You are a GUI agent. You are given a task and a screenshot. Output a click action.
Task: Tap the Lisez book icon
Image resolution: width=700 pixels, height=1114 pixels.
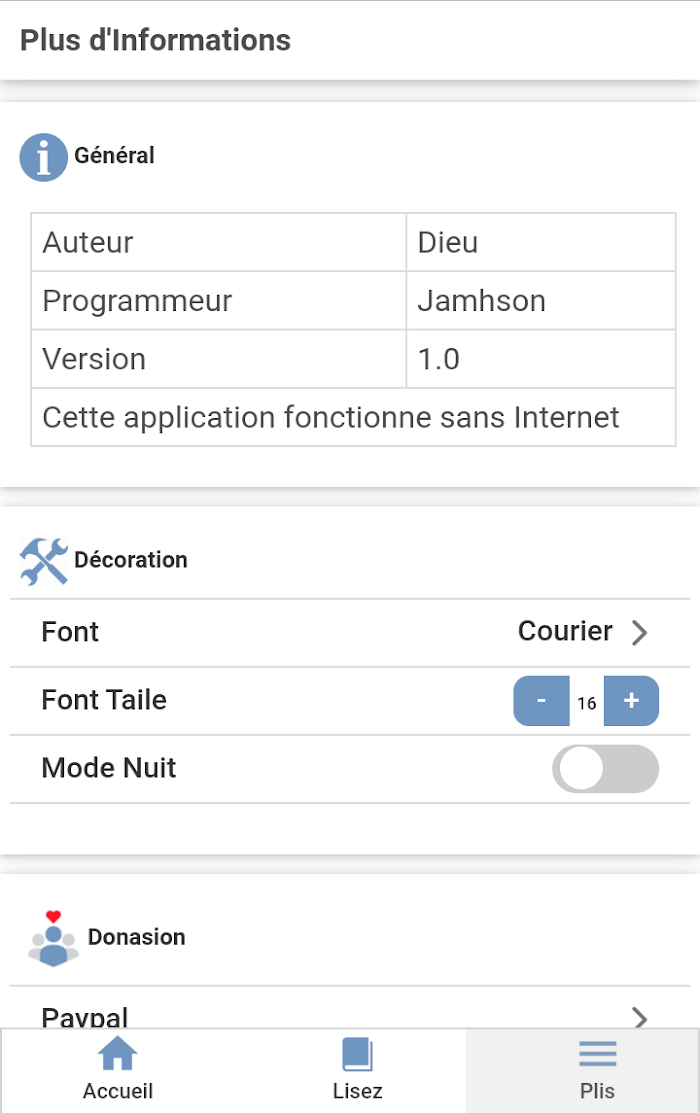point(357,1054)
